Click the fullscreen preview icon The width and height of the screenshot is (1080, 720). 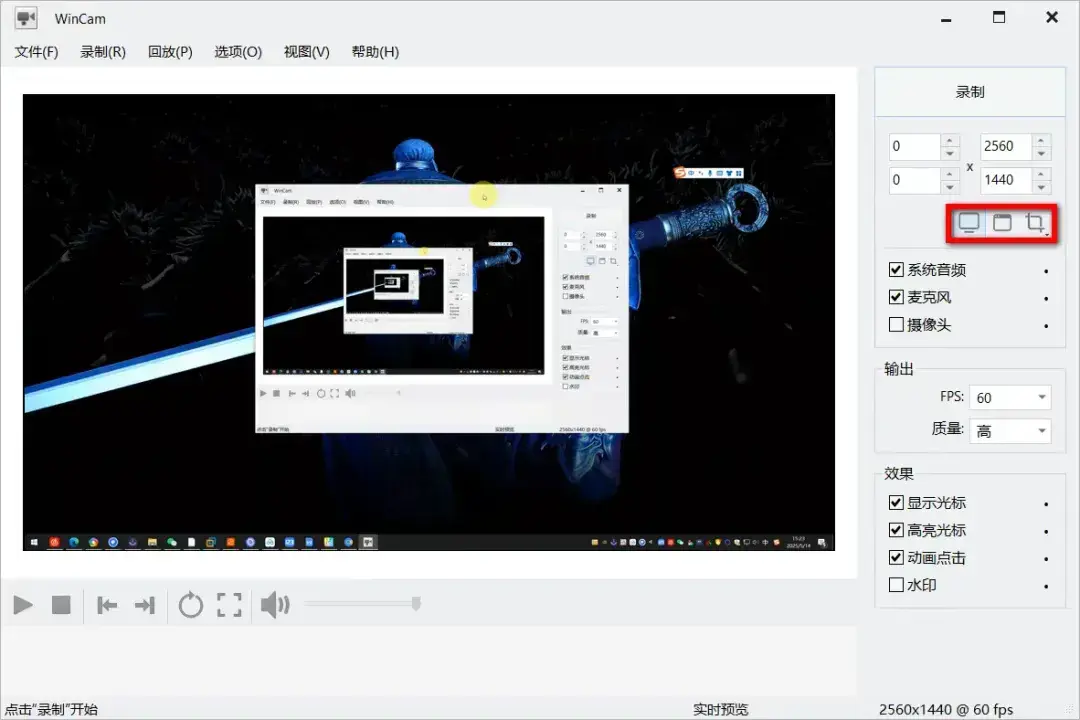pos(228,604)
